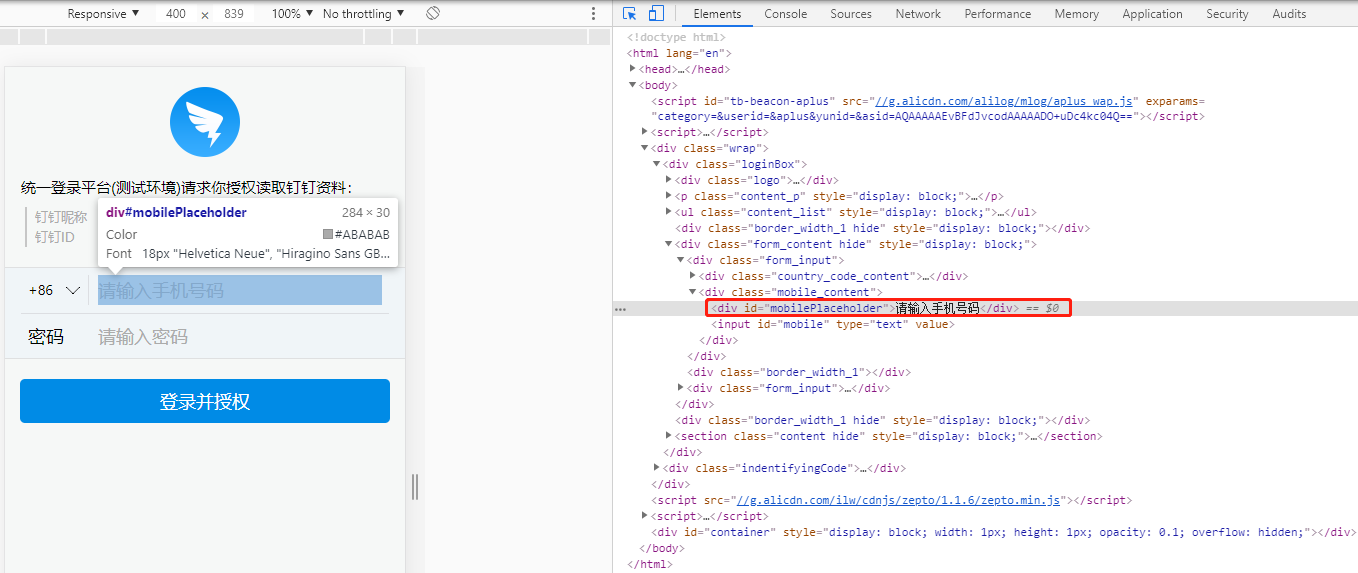Click the 密码 label
The image size is (1358, 573).
point(46,337)
